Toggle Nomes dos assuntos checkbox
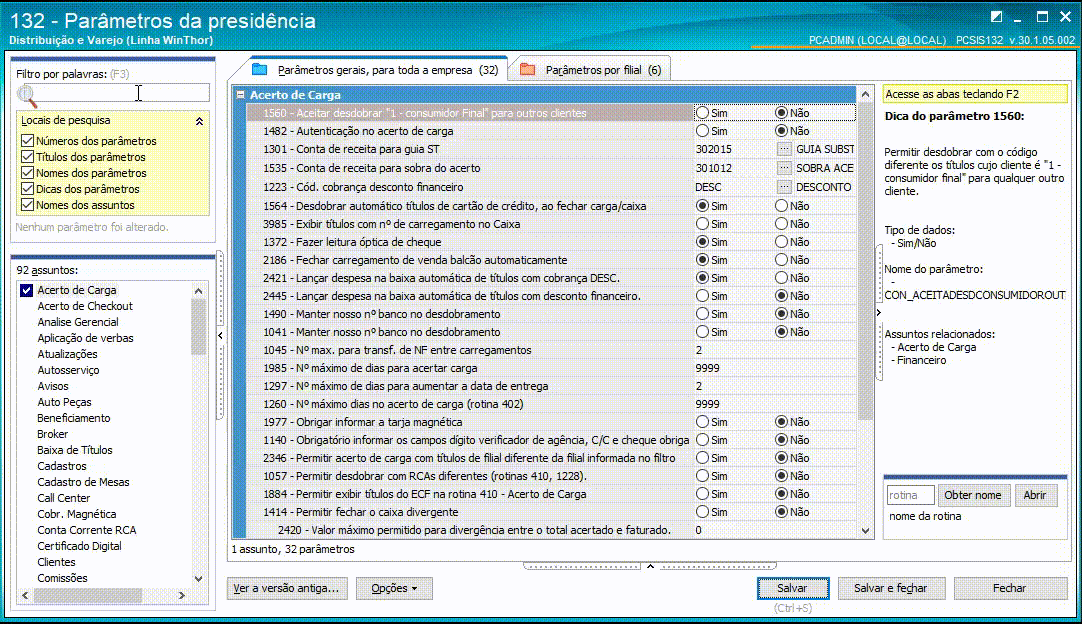 coord(28,205)
